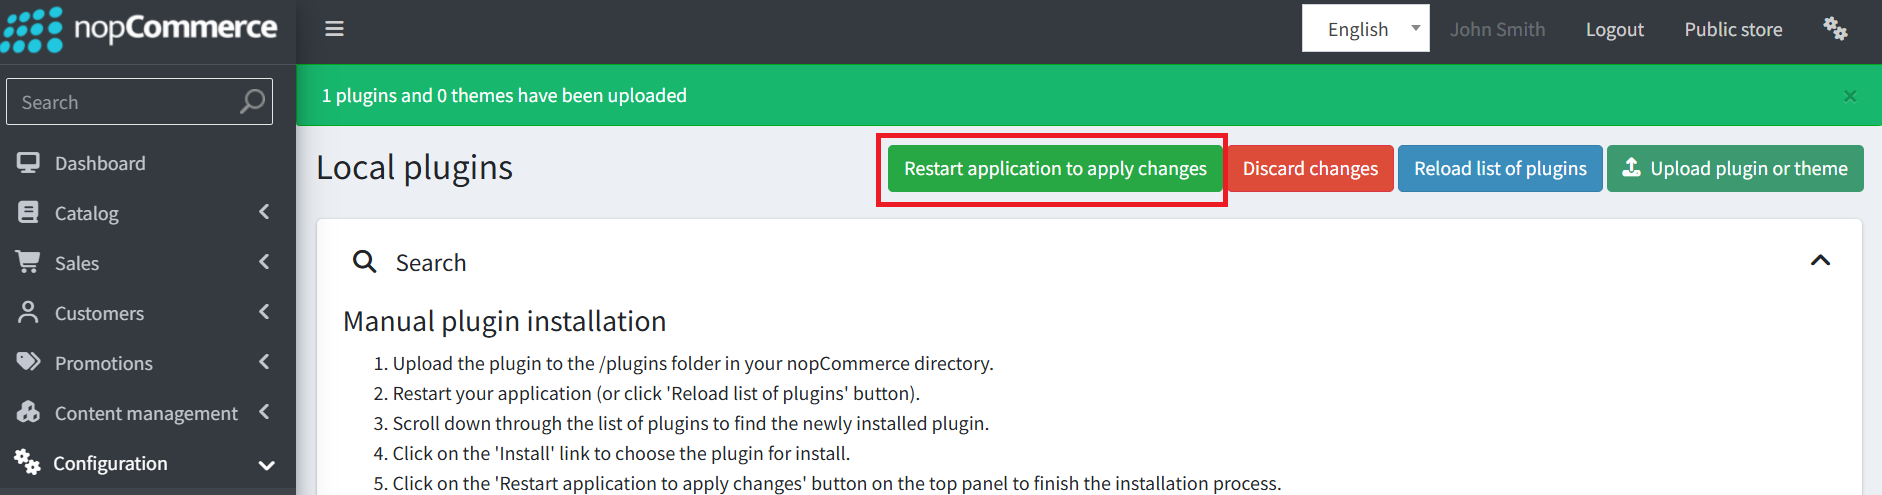Click the Discard changes button
The height and width of the screenshot is (495, 1882).
[1310, 169]
